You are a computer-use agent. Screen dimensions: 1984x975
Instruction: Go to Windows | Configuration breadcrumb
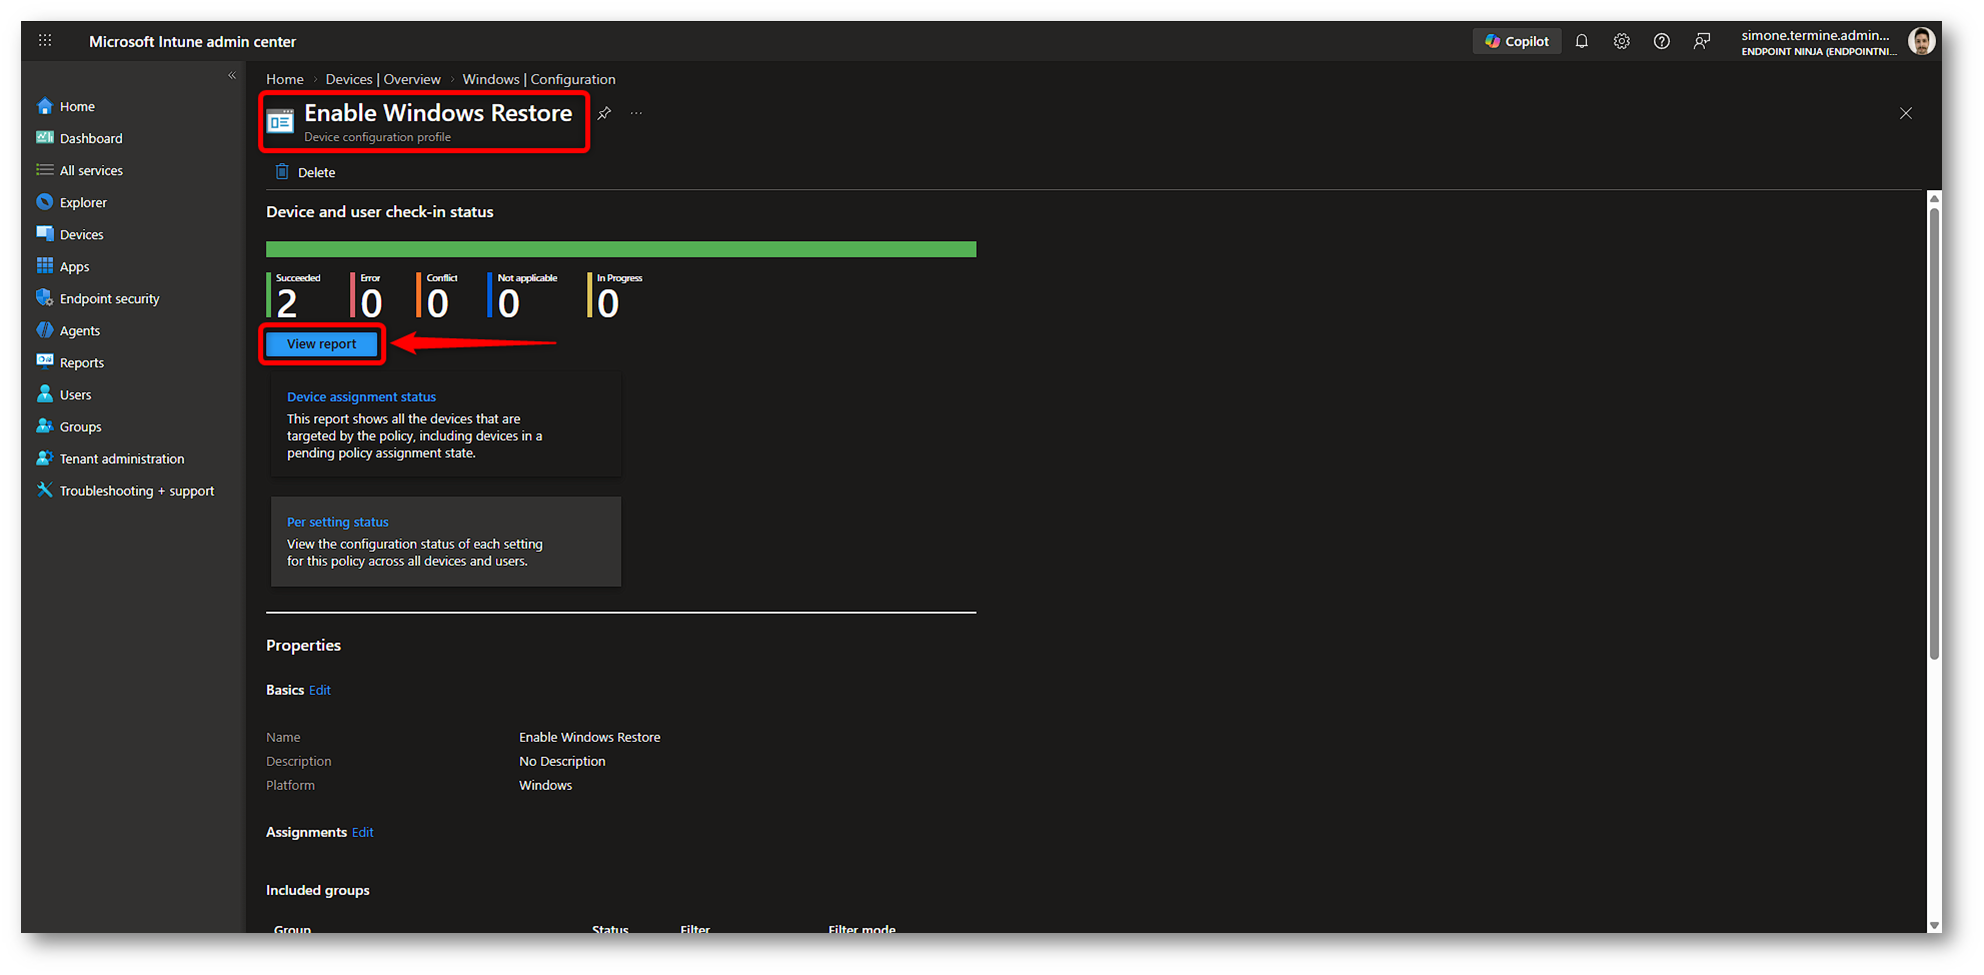pyautogui.click(x=539, y=79)
